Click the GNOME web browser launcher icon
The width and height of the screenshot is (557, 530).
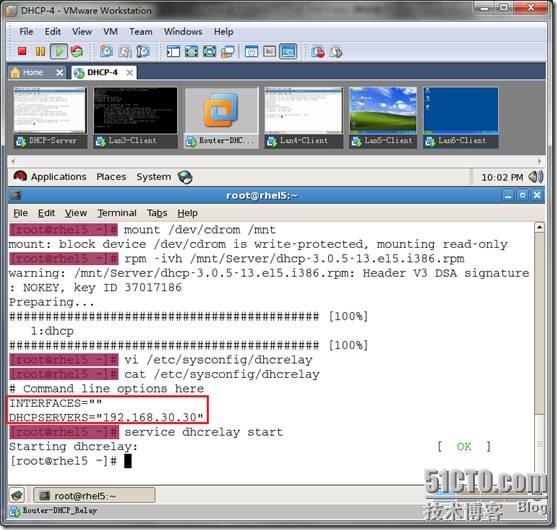point(185,177)
